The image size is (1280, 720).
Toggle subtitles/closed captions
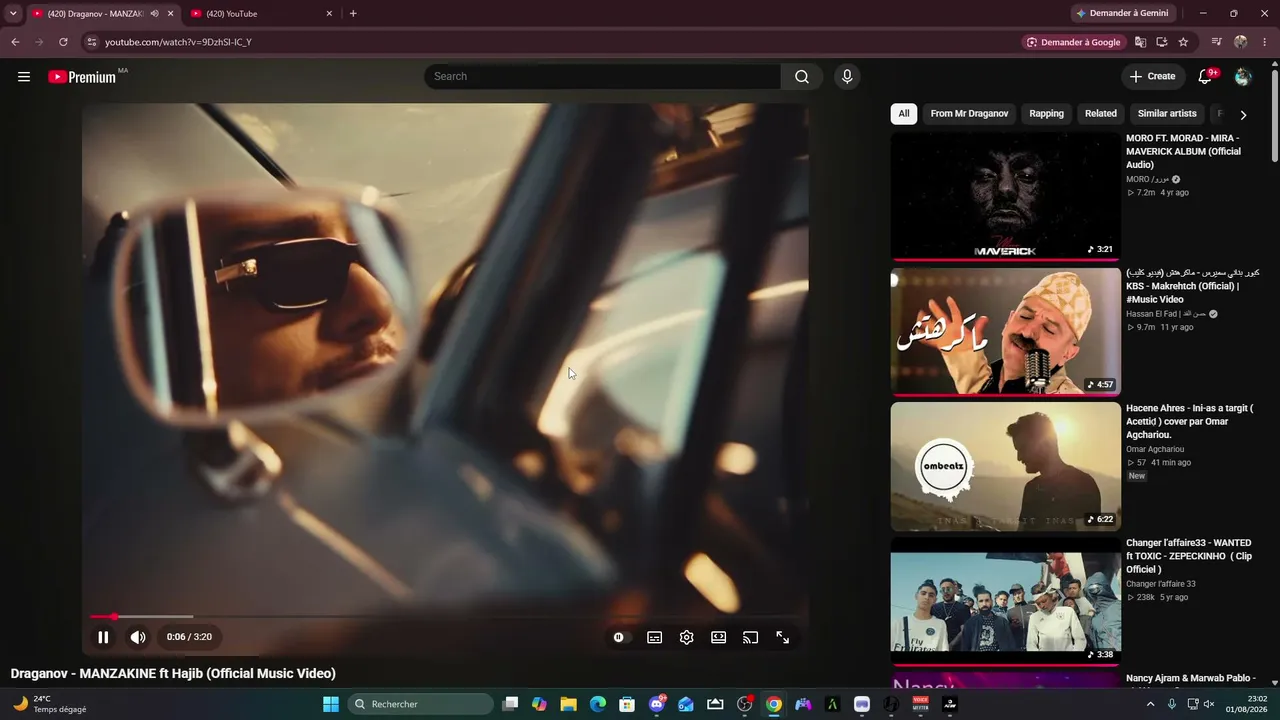click(654, 637)
